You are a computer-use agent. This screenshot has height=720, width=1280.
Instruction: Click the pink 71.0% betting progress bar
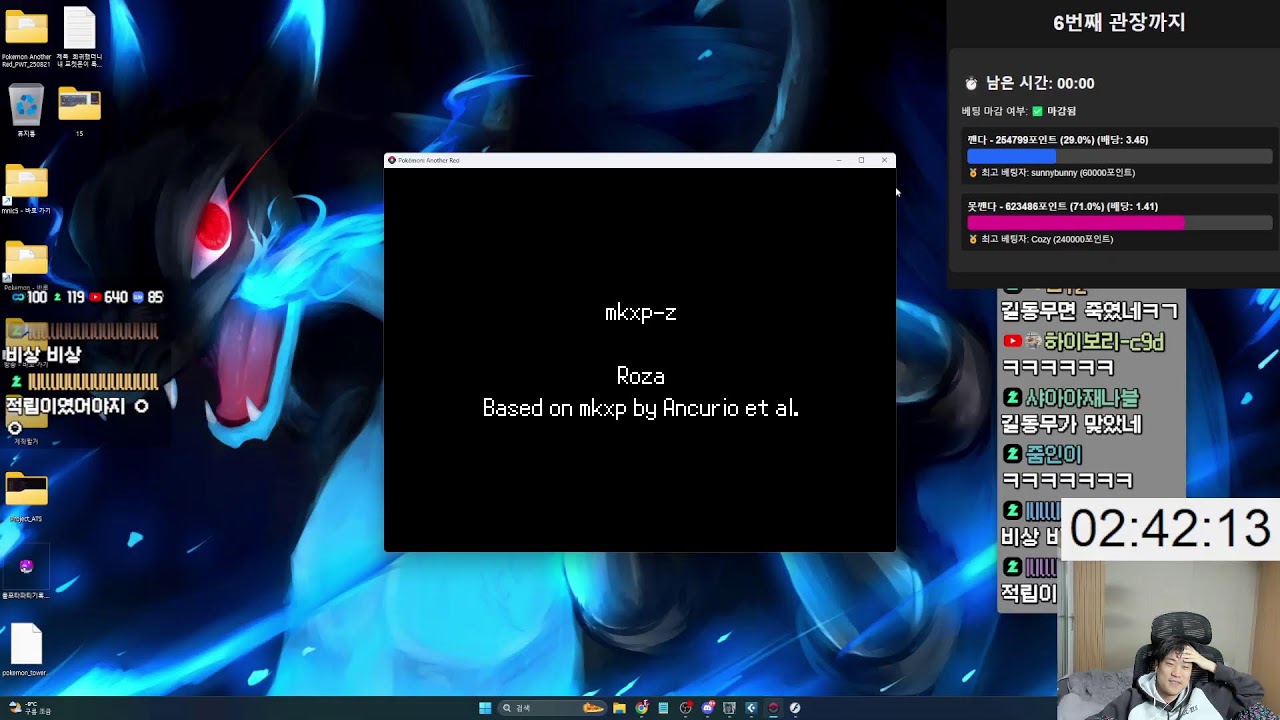coord(1076,223)
